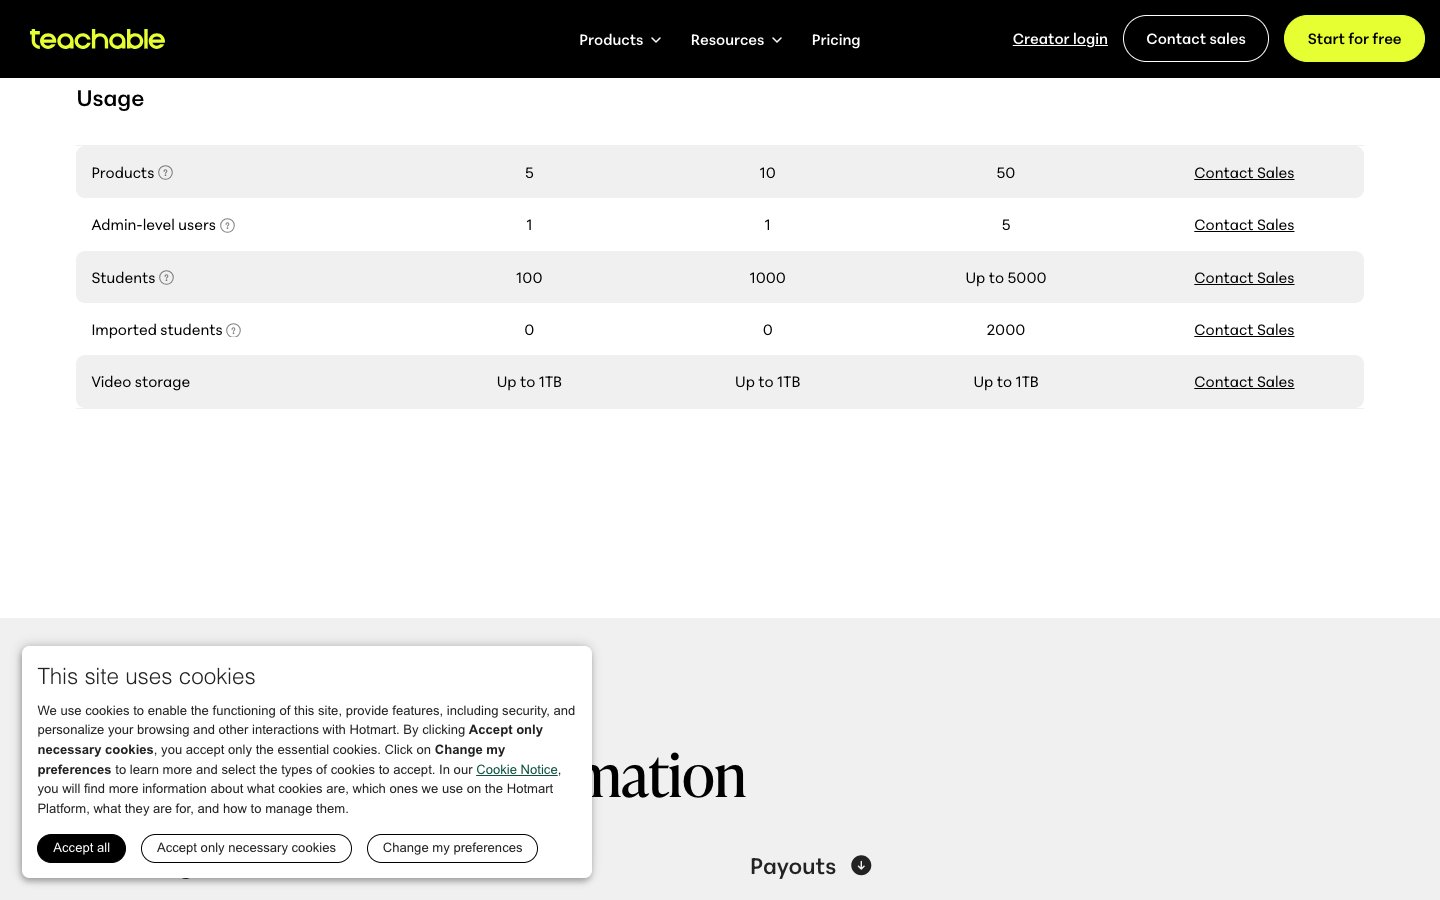Click Contact Sales in Imported students row
This screenshot has height=900, width=1440.
(x=1244, y=330)
